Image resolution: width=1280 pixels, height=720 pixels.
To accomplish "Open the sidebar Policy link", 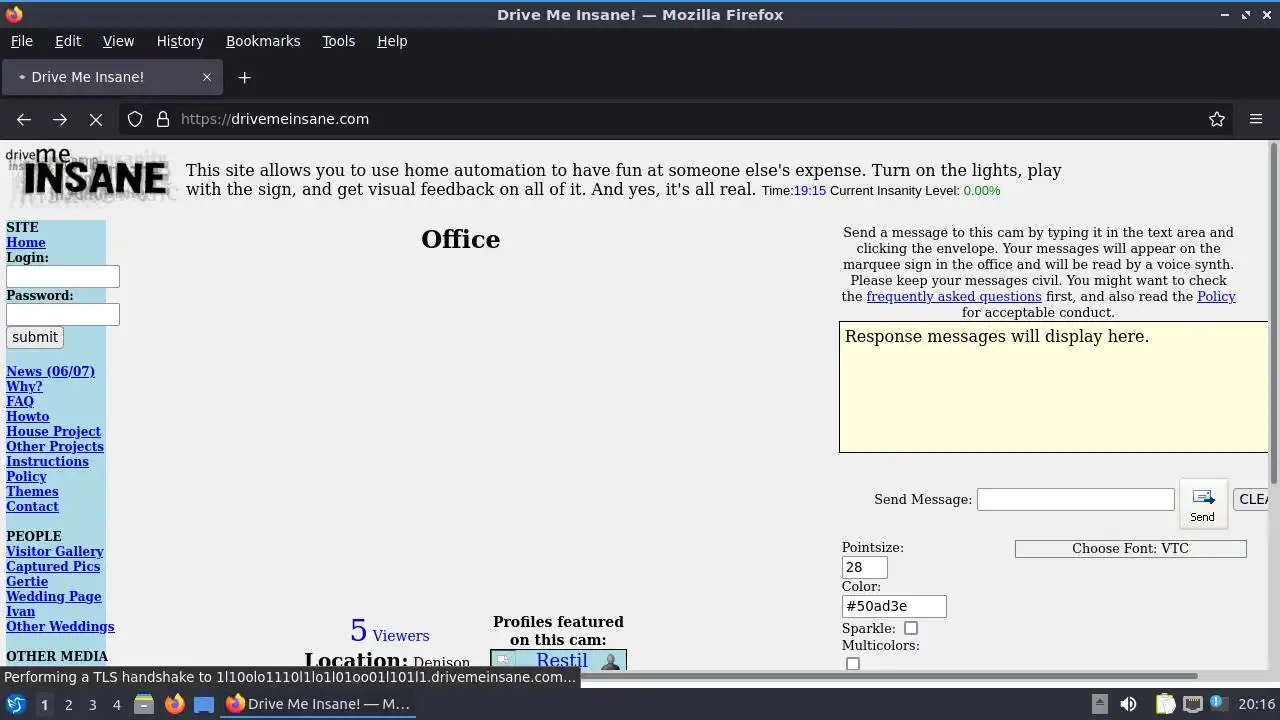I will (26, 476).
